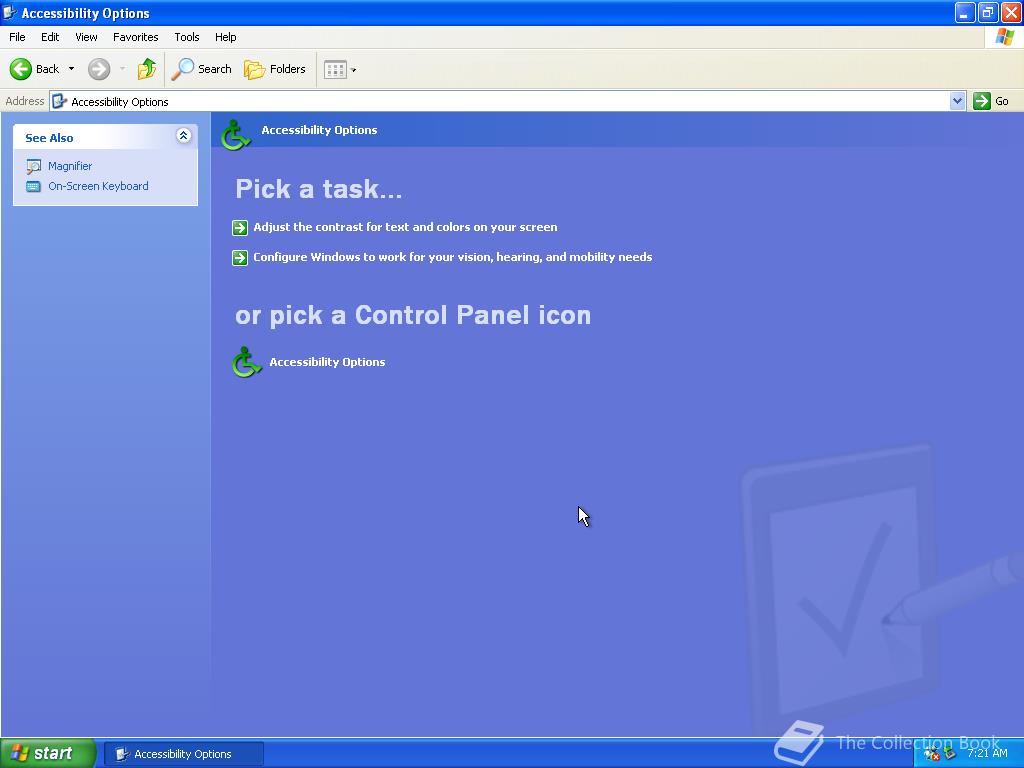Open the Back history dropdown arrow
1024x768 pixels.
coord(71,69)
